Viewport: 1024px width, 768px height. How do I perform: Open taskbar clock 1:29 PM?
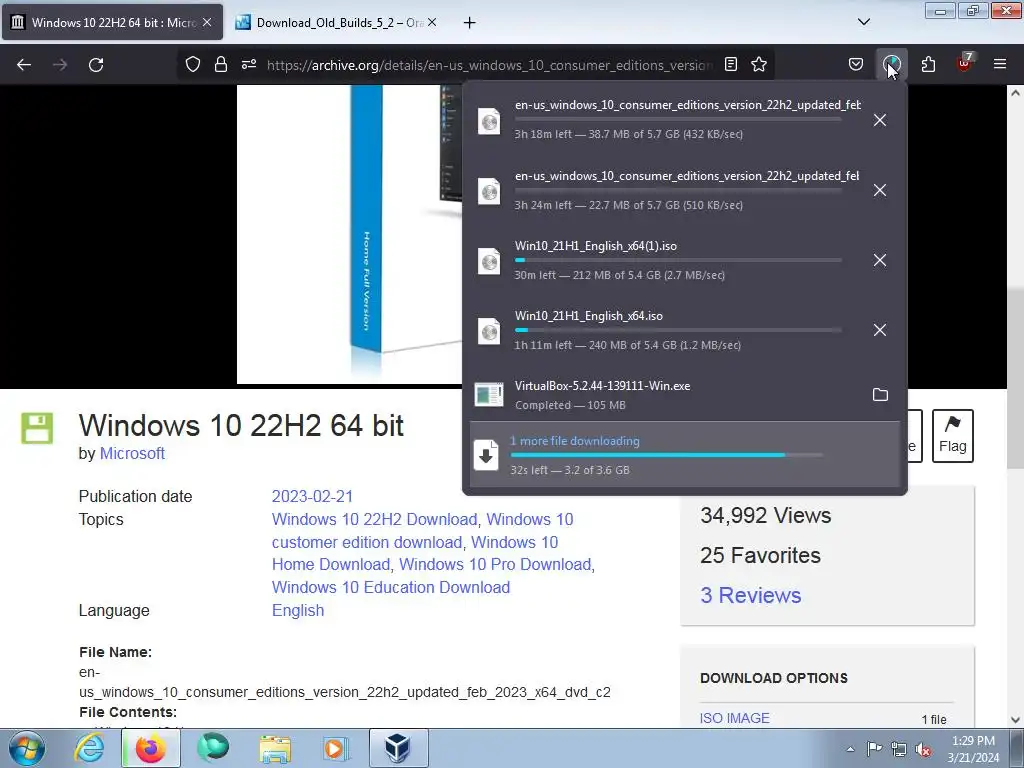pos(973,749)
